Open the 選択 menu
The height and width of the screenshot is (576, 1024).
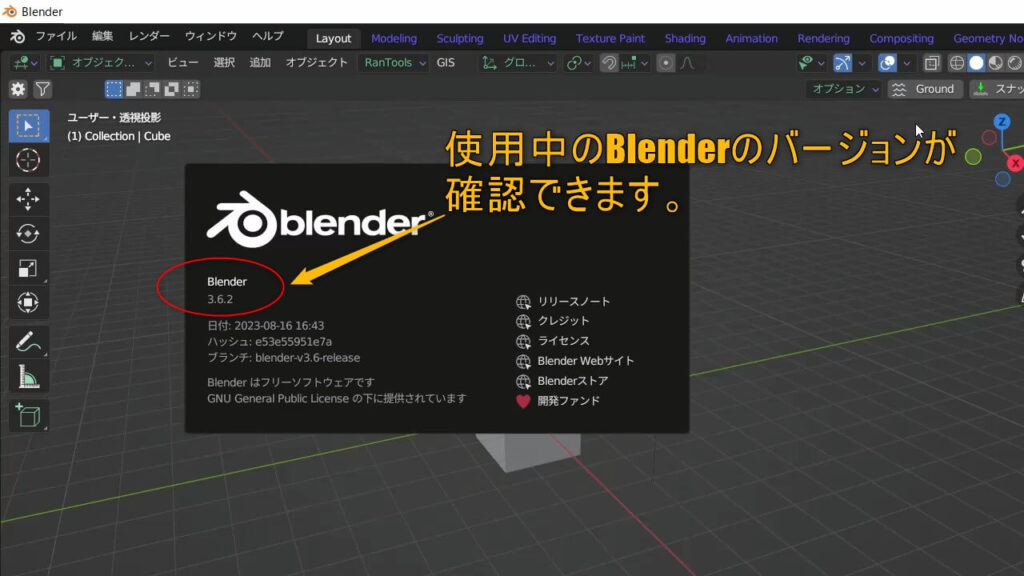pyautogui.click(x=224, y=63)
